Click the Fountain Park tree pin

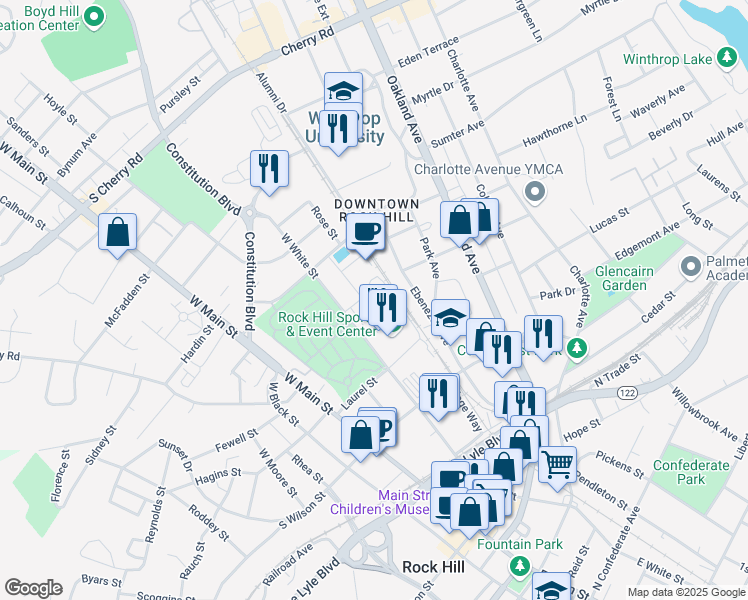click(x=519, y=568)
